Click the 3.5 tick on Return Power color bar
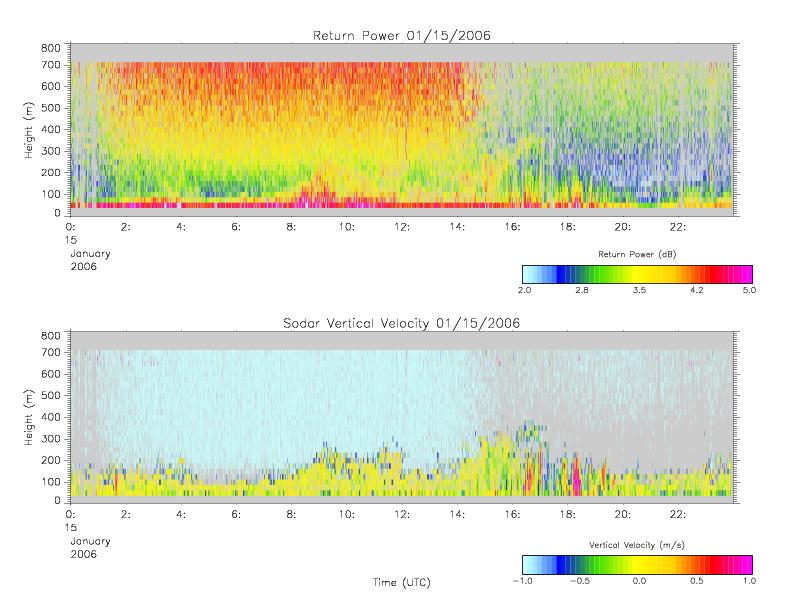The height and width of the screenshot is (611, 791). tap(639, 290)
